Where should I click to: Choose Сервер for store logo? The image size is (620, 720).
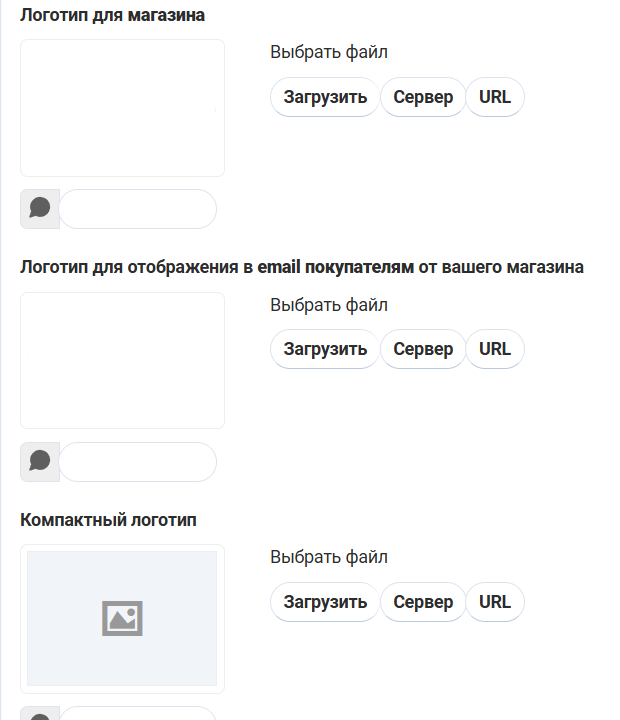click(423, 97)
